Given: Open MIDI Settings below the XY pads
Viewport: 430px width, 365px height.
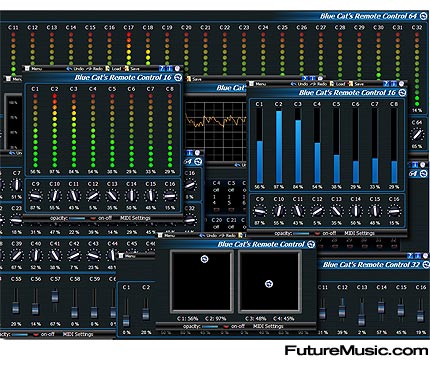Looking at the screenshot, I should coord(268,326).
